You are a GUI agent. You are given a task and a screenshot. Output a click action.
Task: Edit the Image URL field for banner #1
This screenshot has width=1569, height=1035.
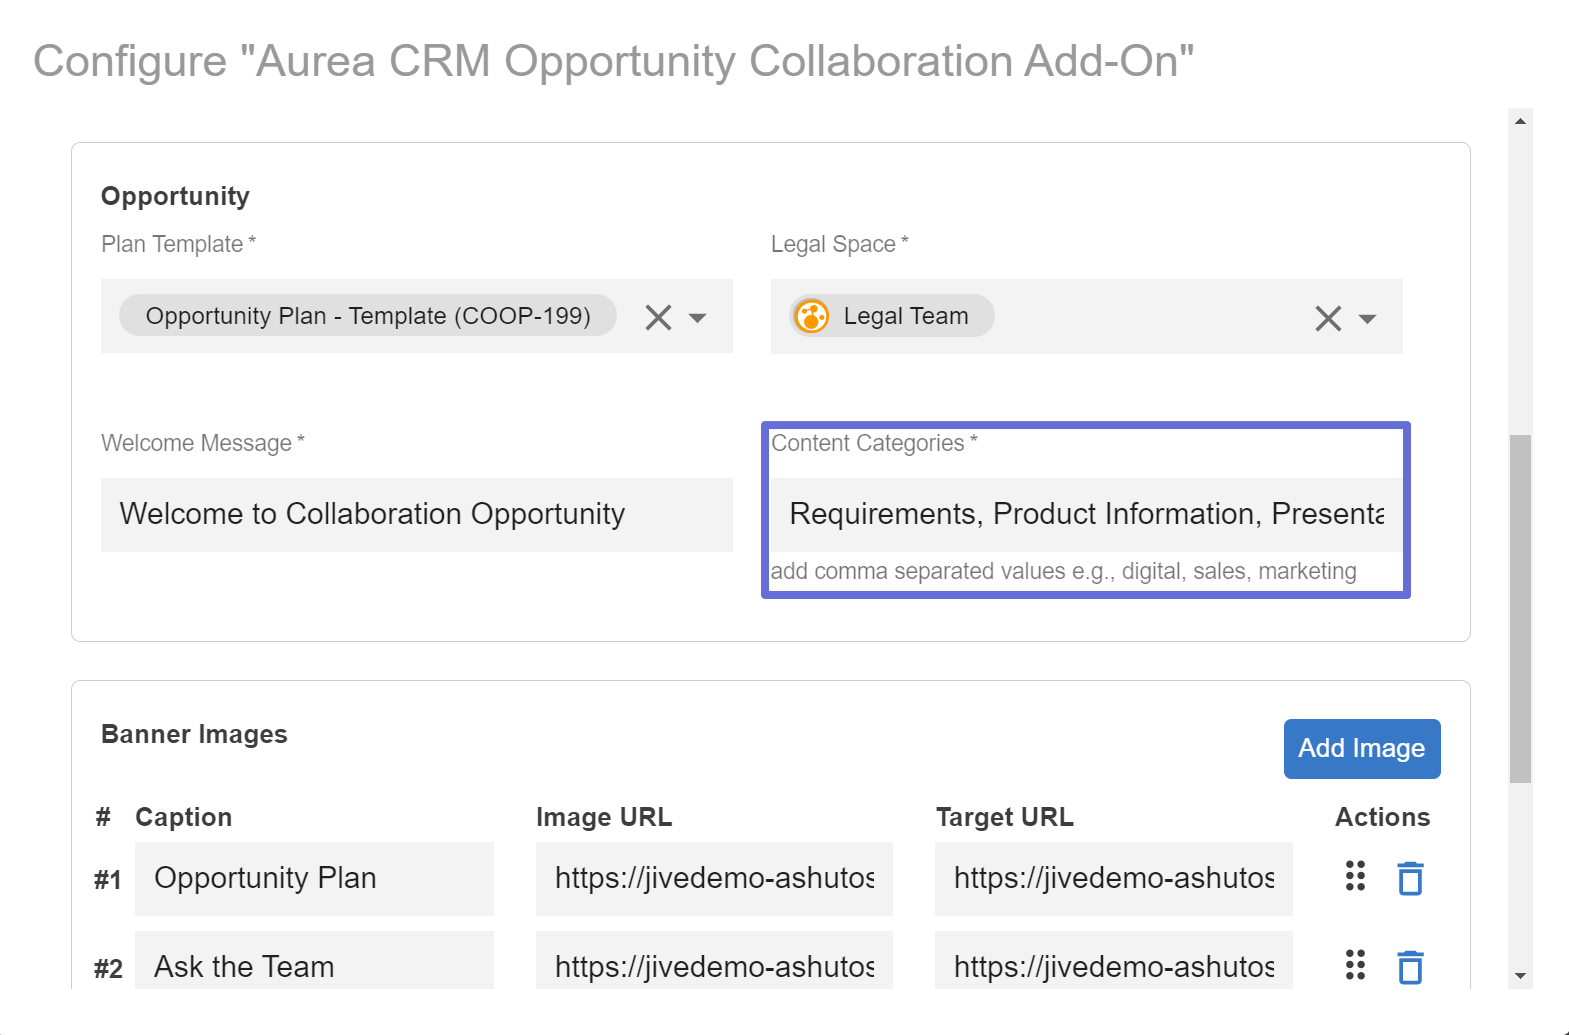[714, 878]
